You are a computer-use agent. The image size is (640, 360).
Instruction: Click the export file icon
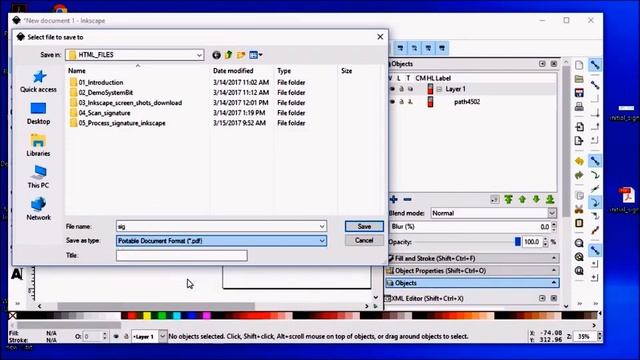tap(579, 141)
